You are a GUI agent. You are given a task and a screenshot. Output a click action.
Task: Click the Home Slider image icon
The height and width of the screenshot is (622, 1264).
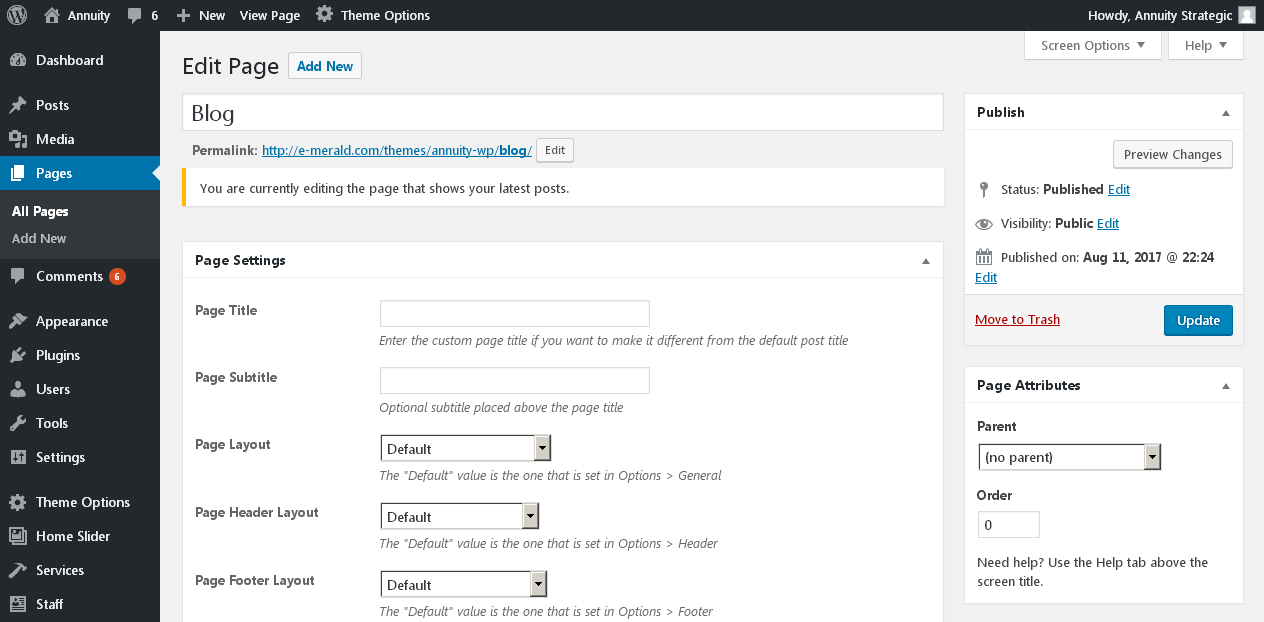[18, 536]
